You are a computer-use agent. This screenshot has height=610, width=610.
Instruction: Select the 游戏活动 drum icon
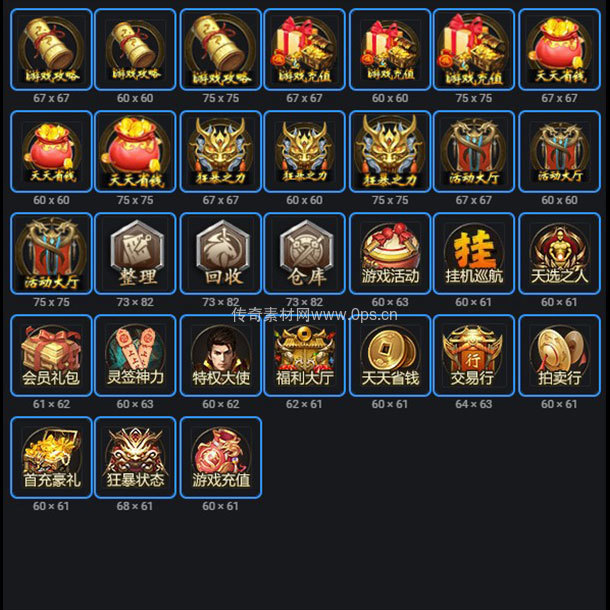tap(390, 253)
